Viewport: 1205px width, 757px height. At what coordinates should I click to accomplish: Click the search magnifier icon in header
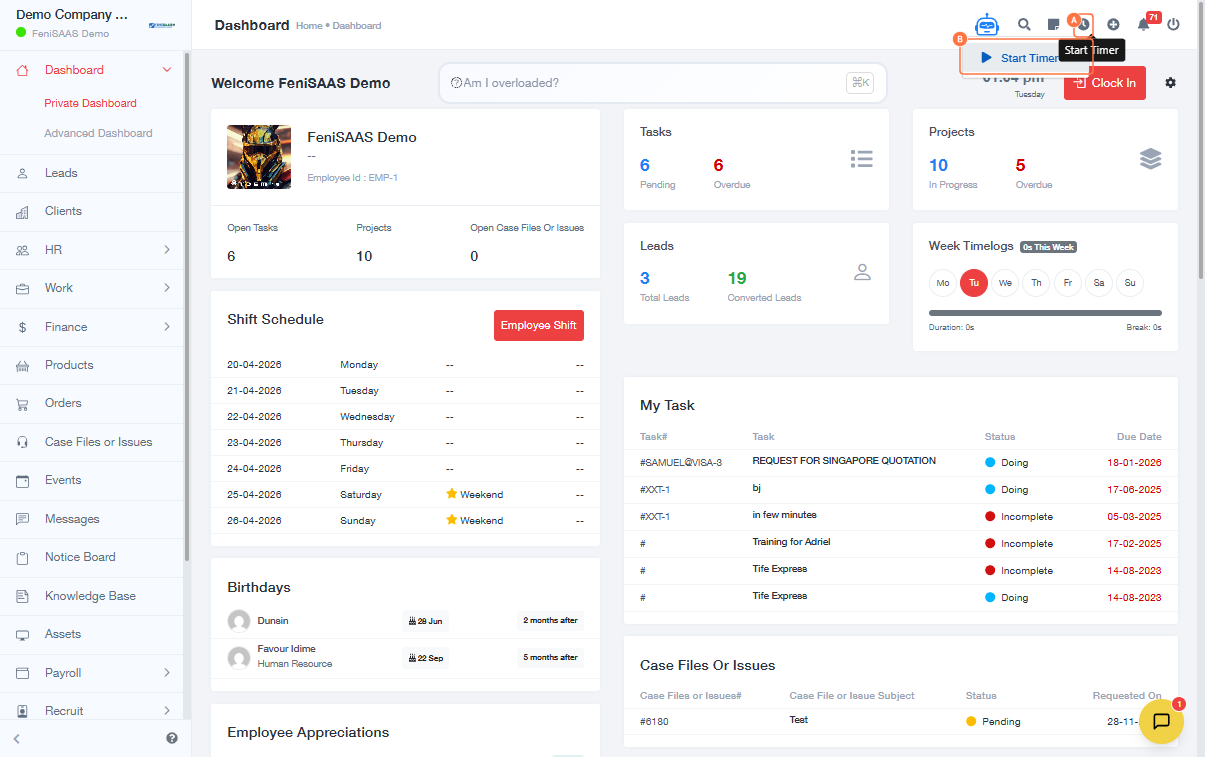(1024, 25)
